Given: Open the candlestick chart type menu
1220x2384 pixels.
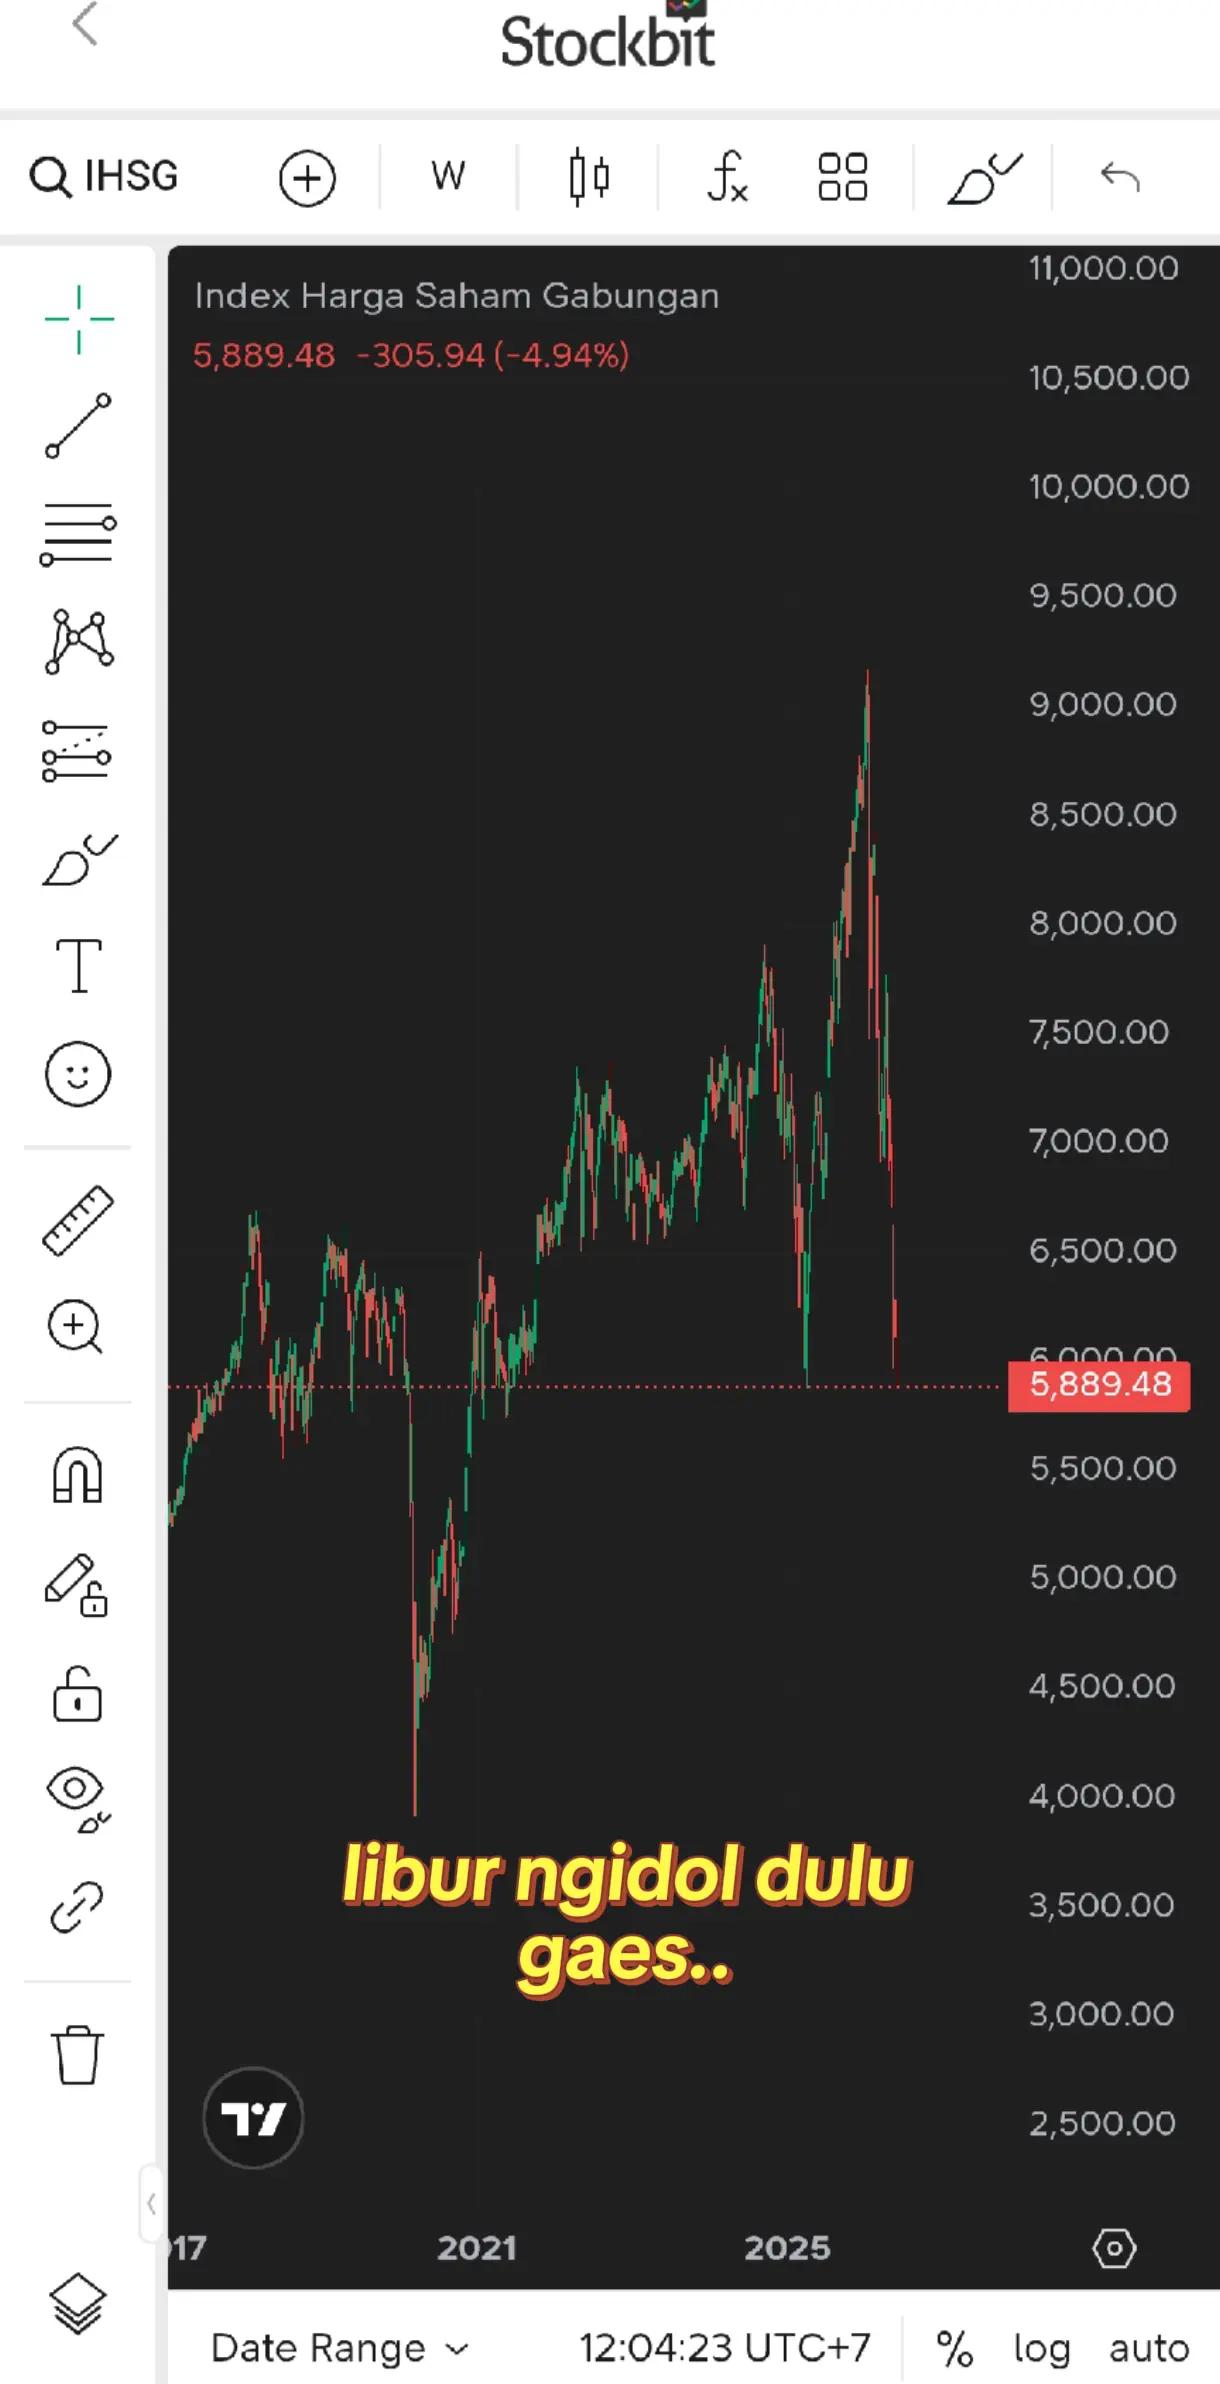Looking at the screenshot, I should click(589, 177).
